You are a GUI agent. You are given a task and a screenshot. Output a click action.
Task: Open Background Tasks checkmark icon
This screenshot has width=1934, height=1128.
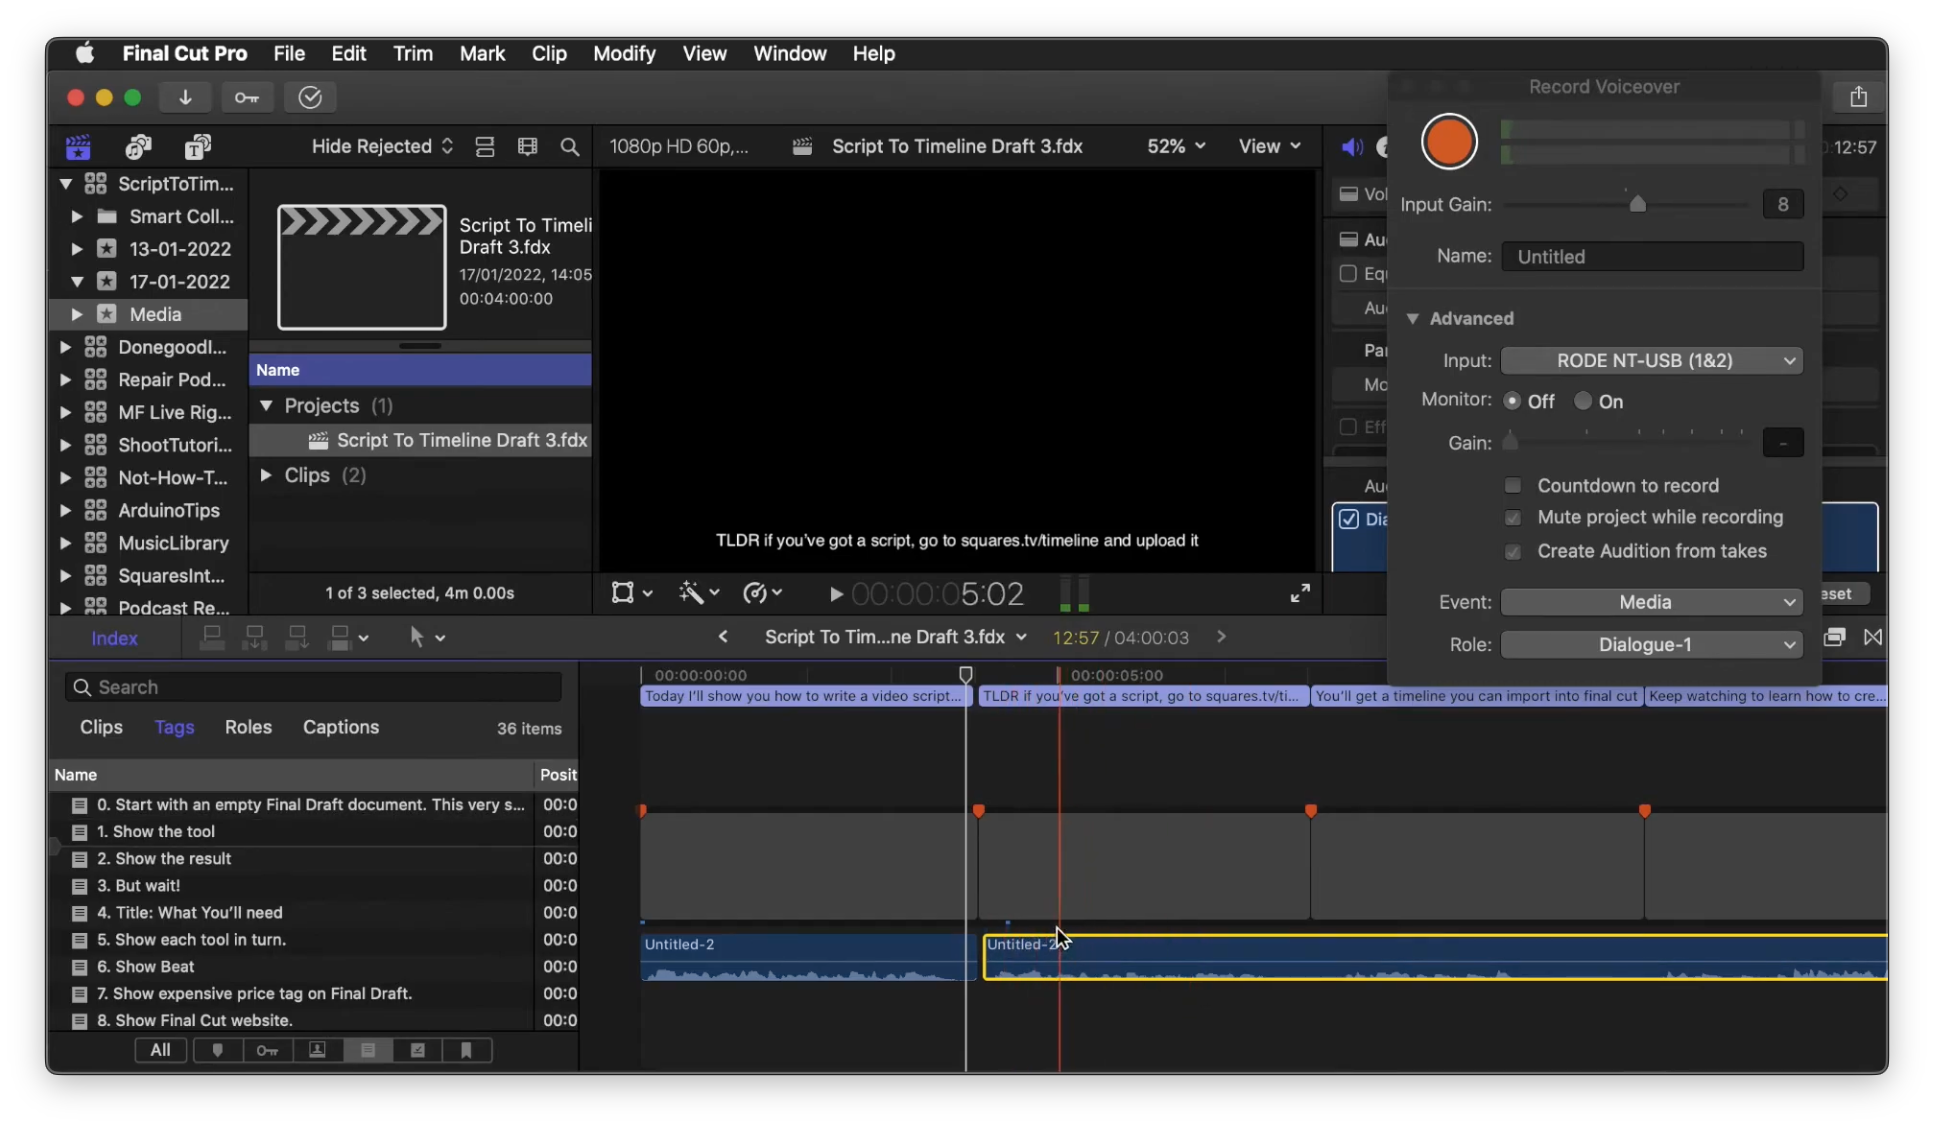[310, 97]
